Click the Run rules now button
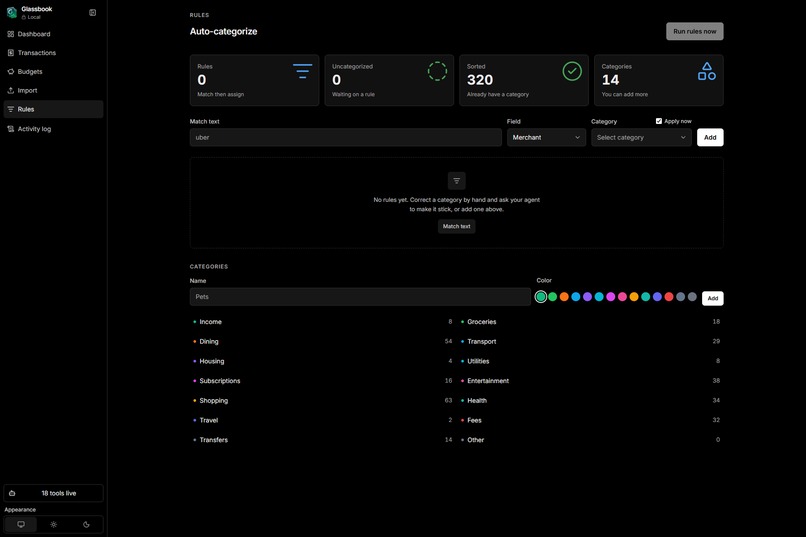 [x=694, y=31]
